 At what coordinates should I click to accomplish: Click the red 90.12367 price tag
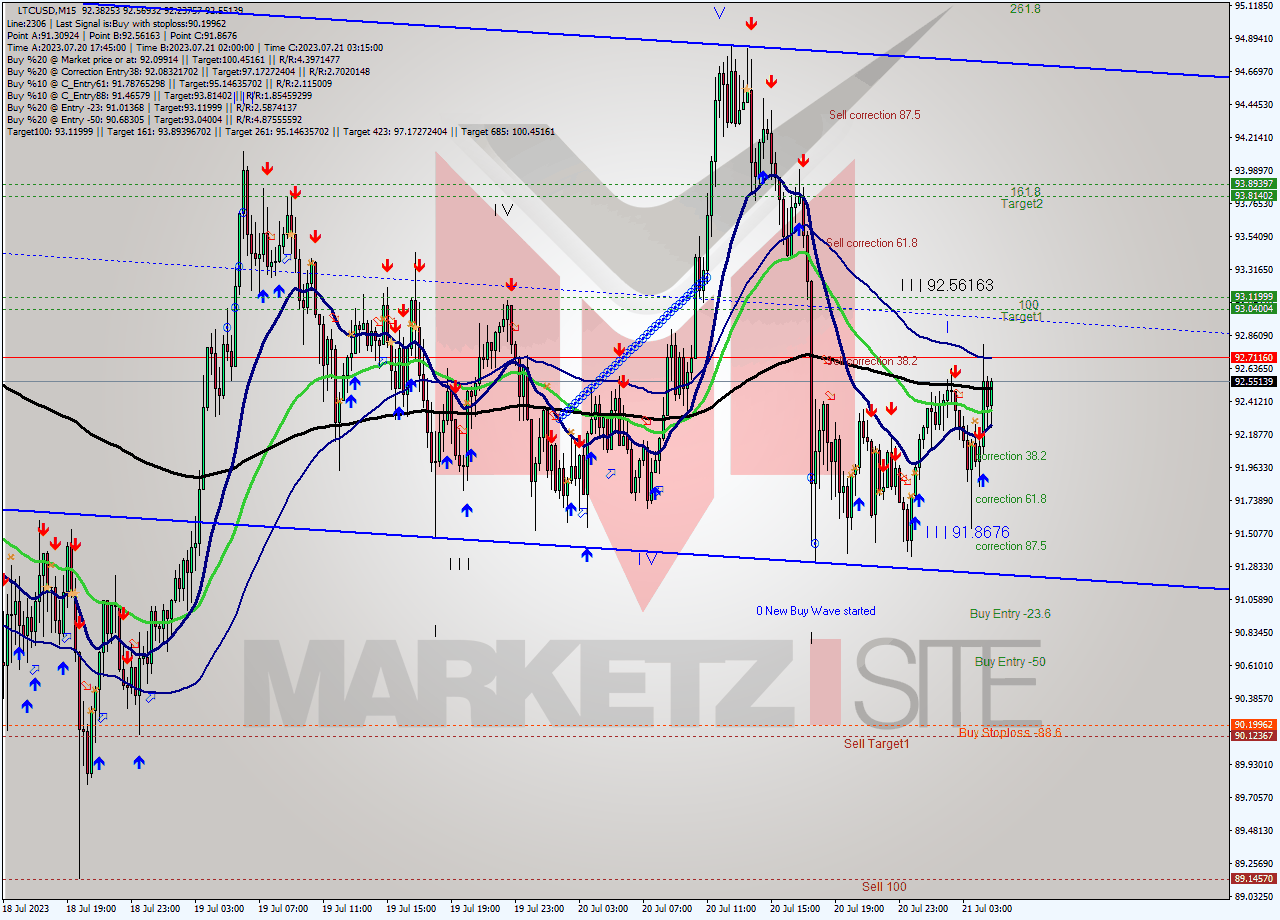click(x=1254, y=736)
